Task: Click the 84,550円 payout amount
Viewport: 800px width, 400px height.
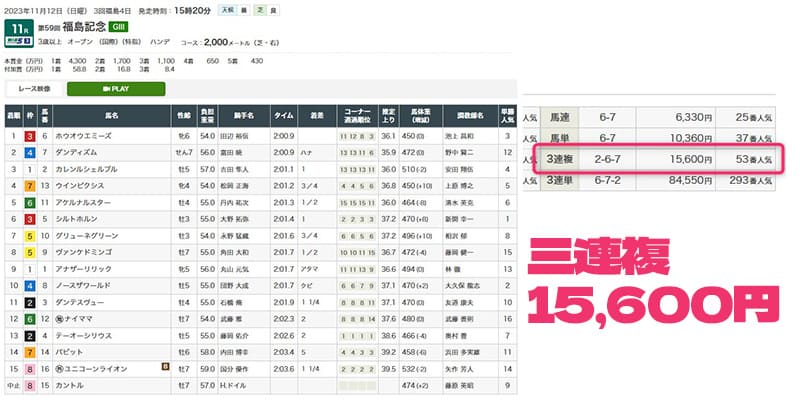Action: click(690, 180)
